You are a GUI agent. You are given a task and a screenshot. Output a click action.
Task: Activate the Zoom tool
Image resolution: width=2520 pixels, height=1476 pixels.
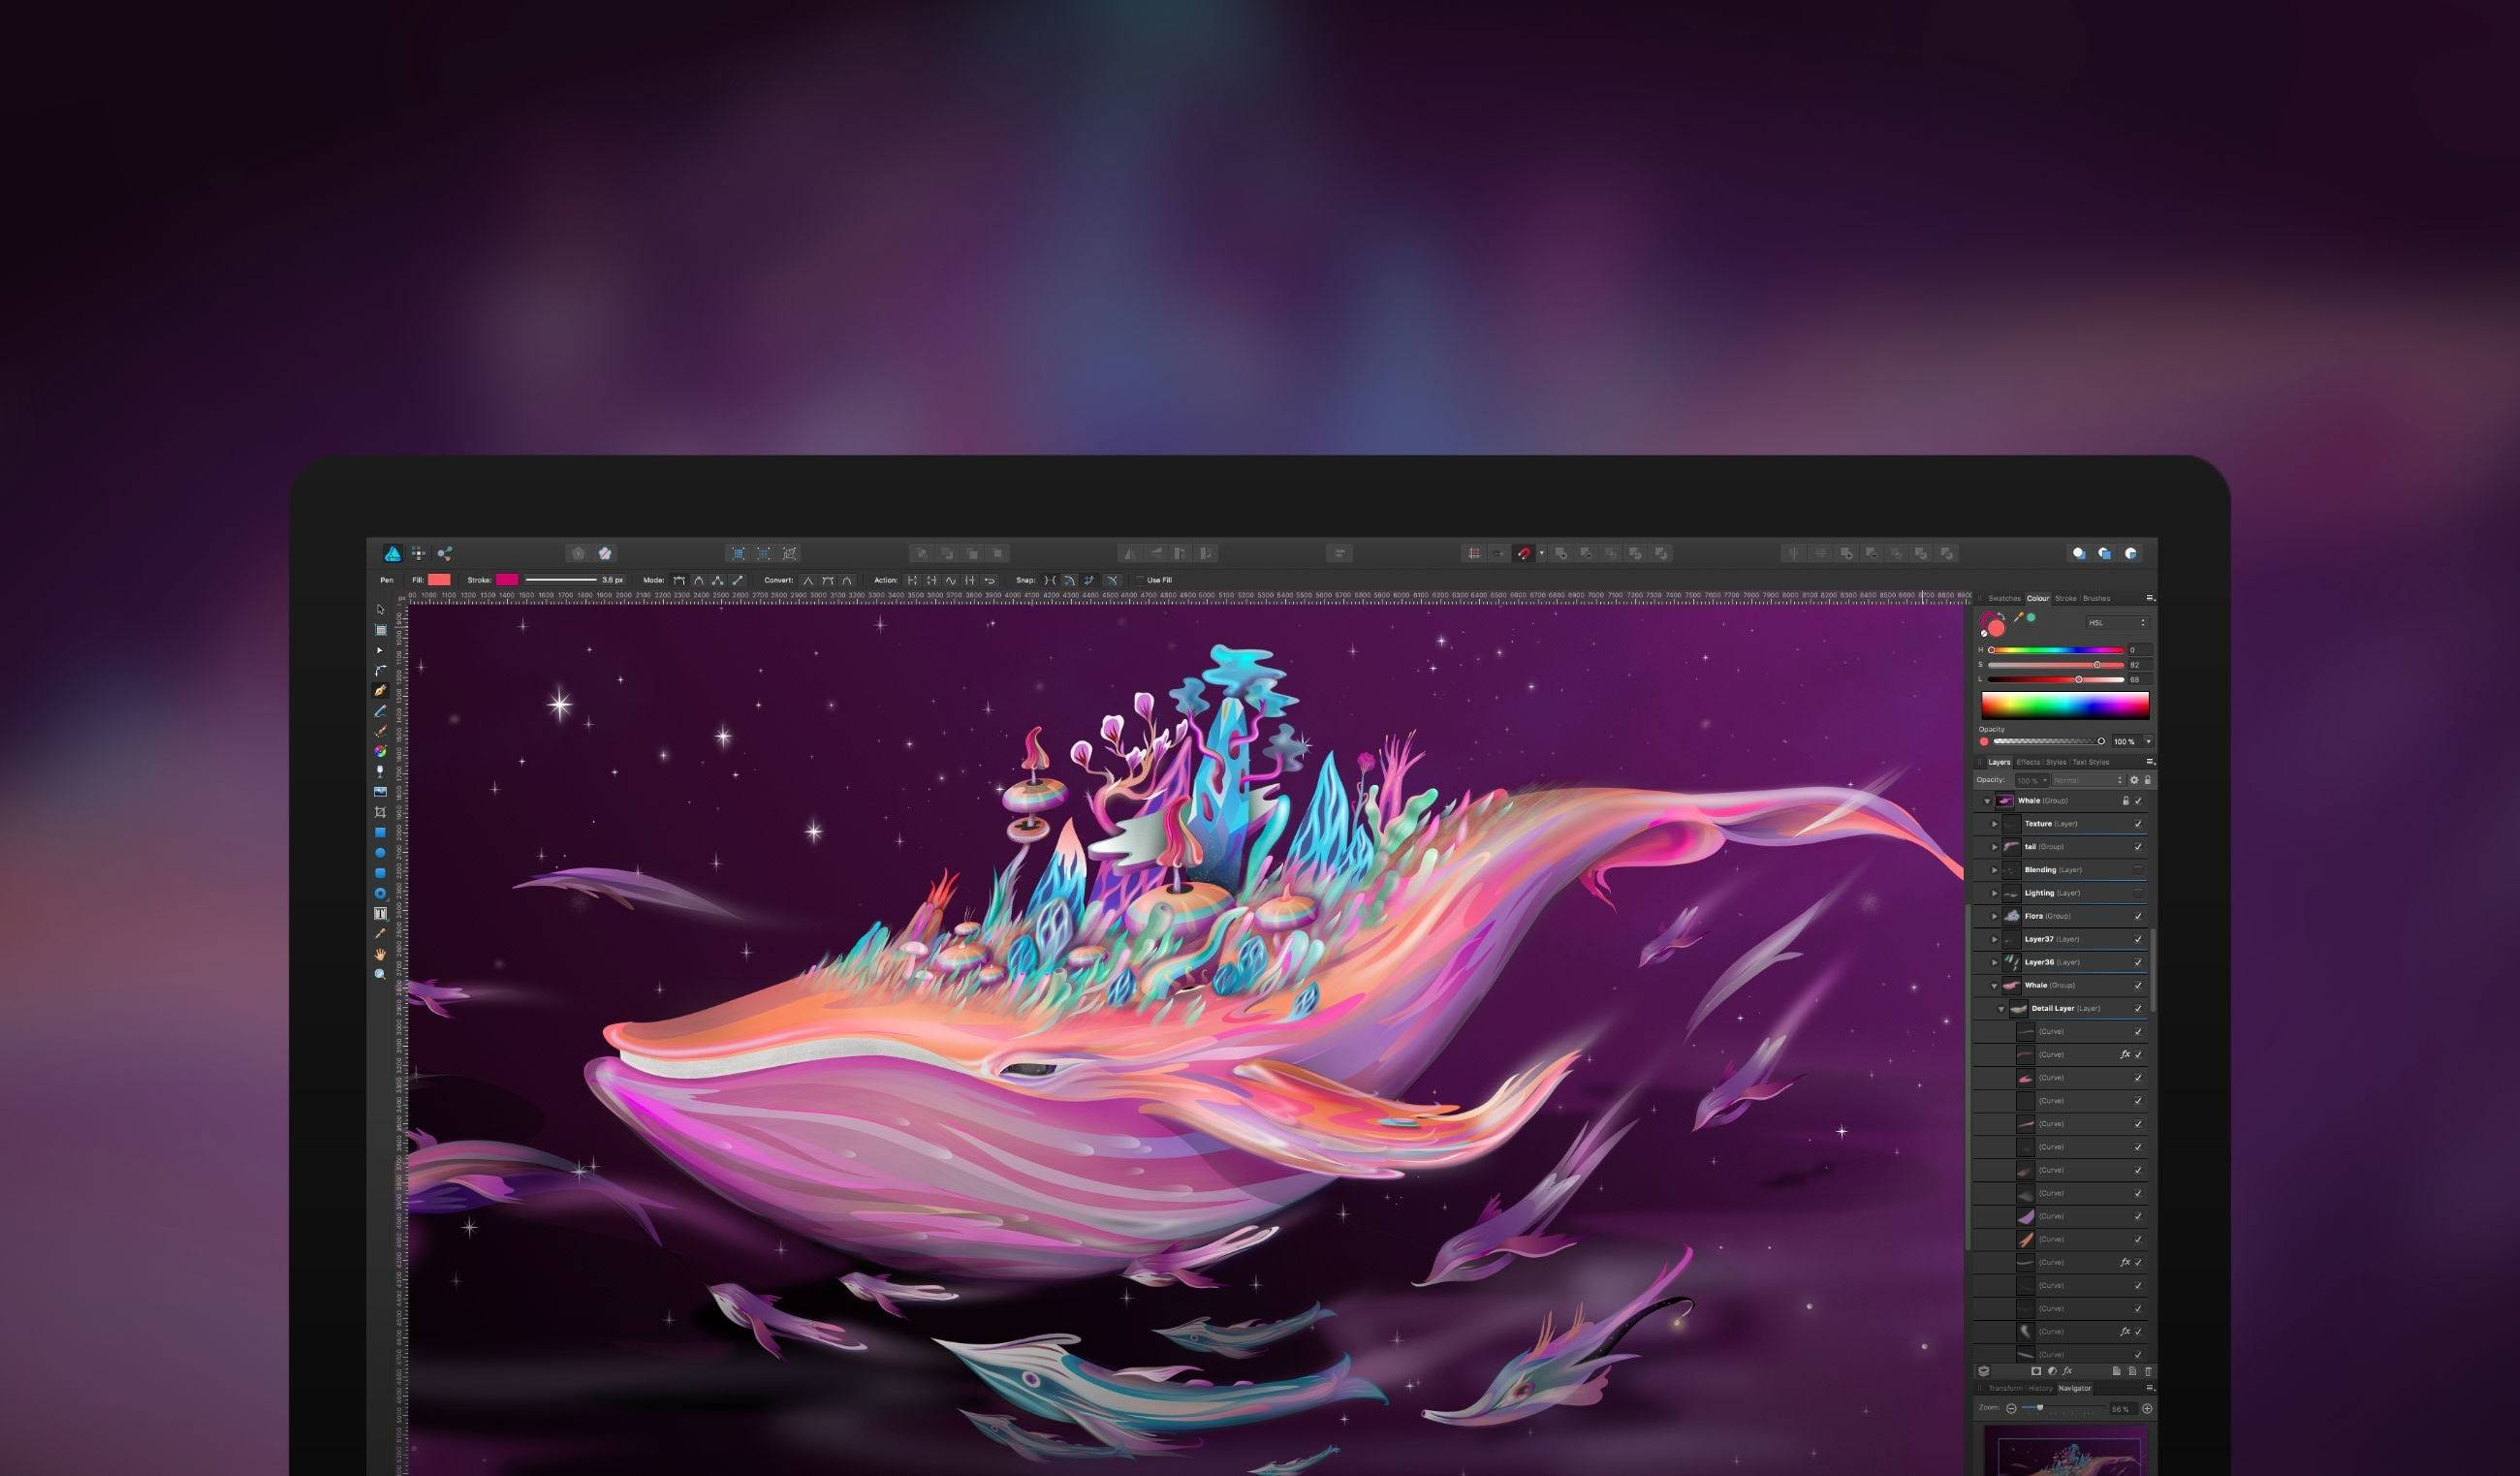click(381, 972)
